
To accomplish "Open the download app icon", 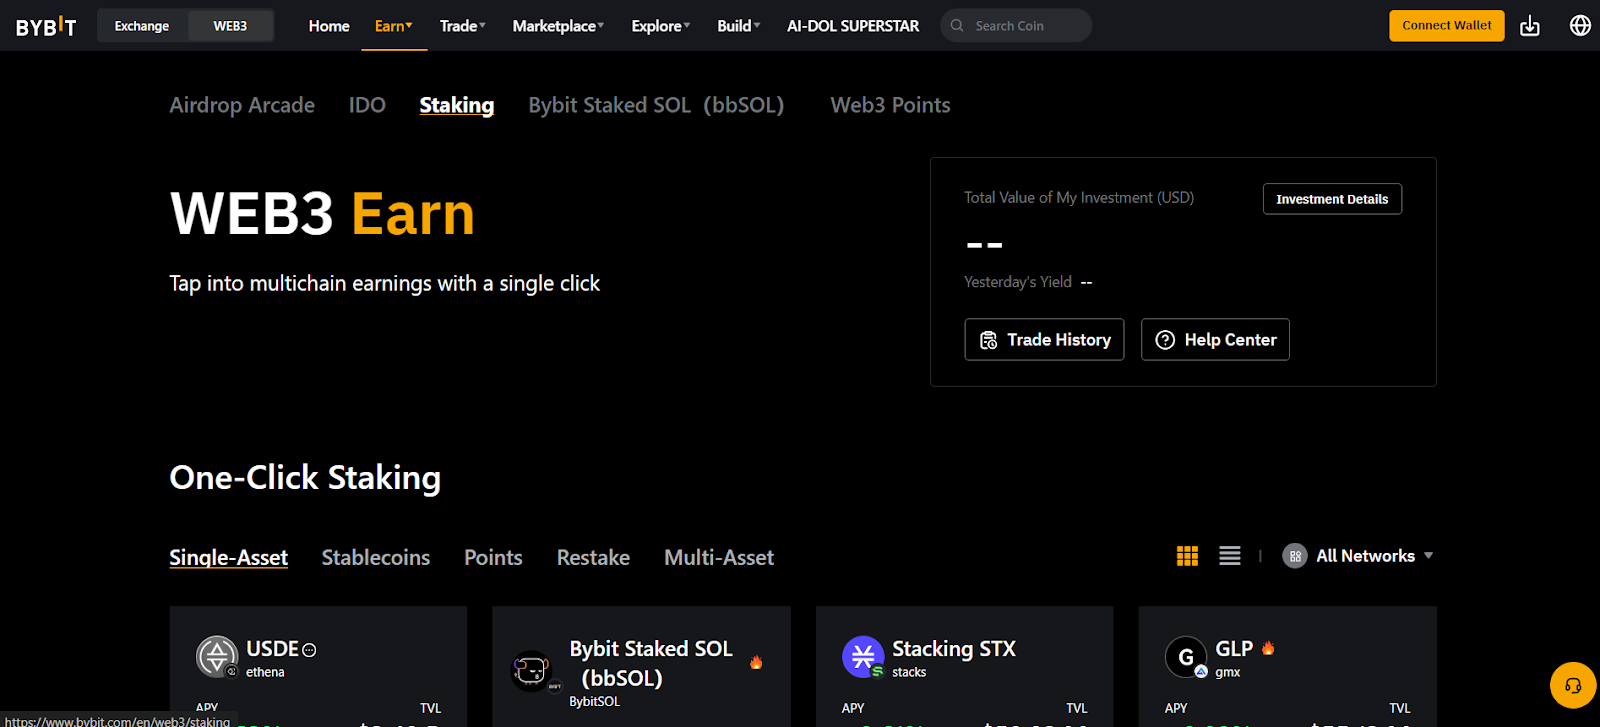I will coord(1530,26).
